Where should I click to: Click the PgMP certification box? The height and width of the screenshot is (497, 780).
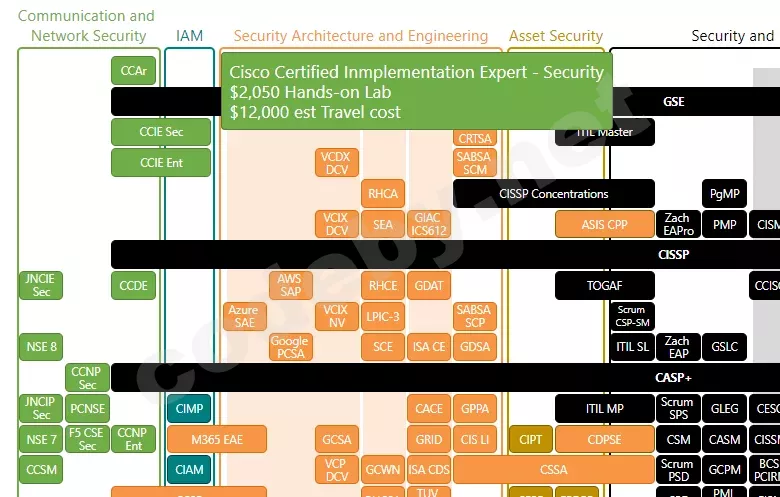[724, 194]
